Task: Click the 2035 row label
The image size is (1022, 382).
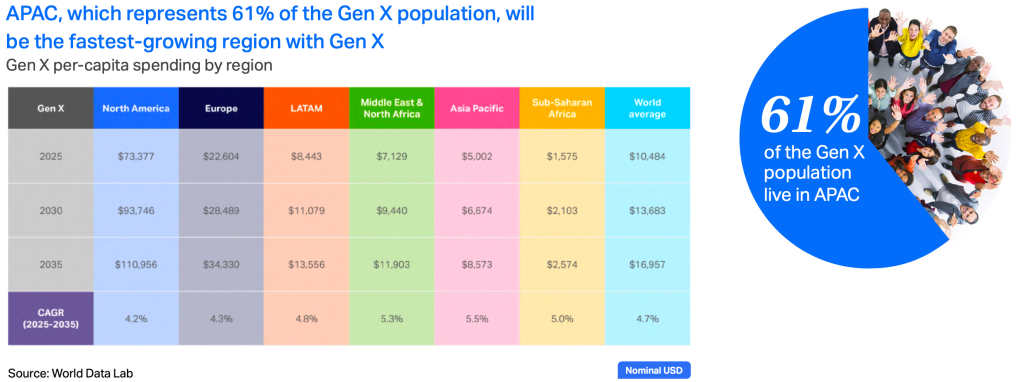Action: click(50, 265)
